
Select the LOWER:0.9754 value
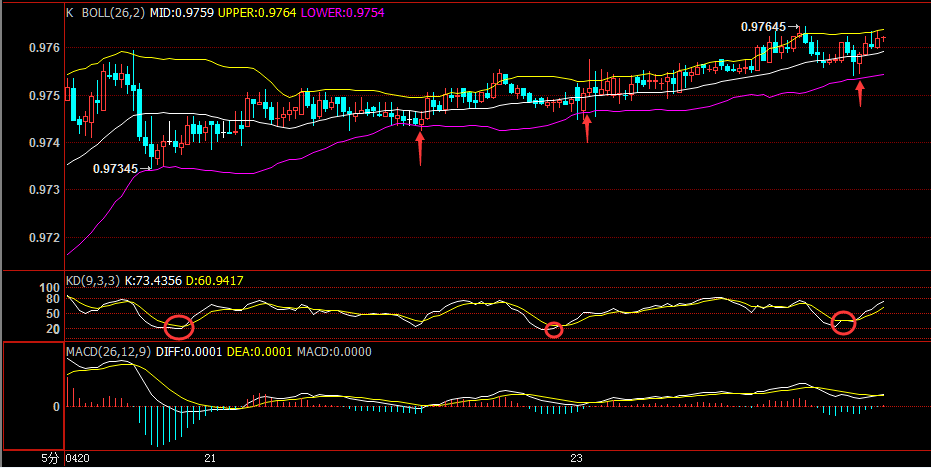343,12
